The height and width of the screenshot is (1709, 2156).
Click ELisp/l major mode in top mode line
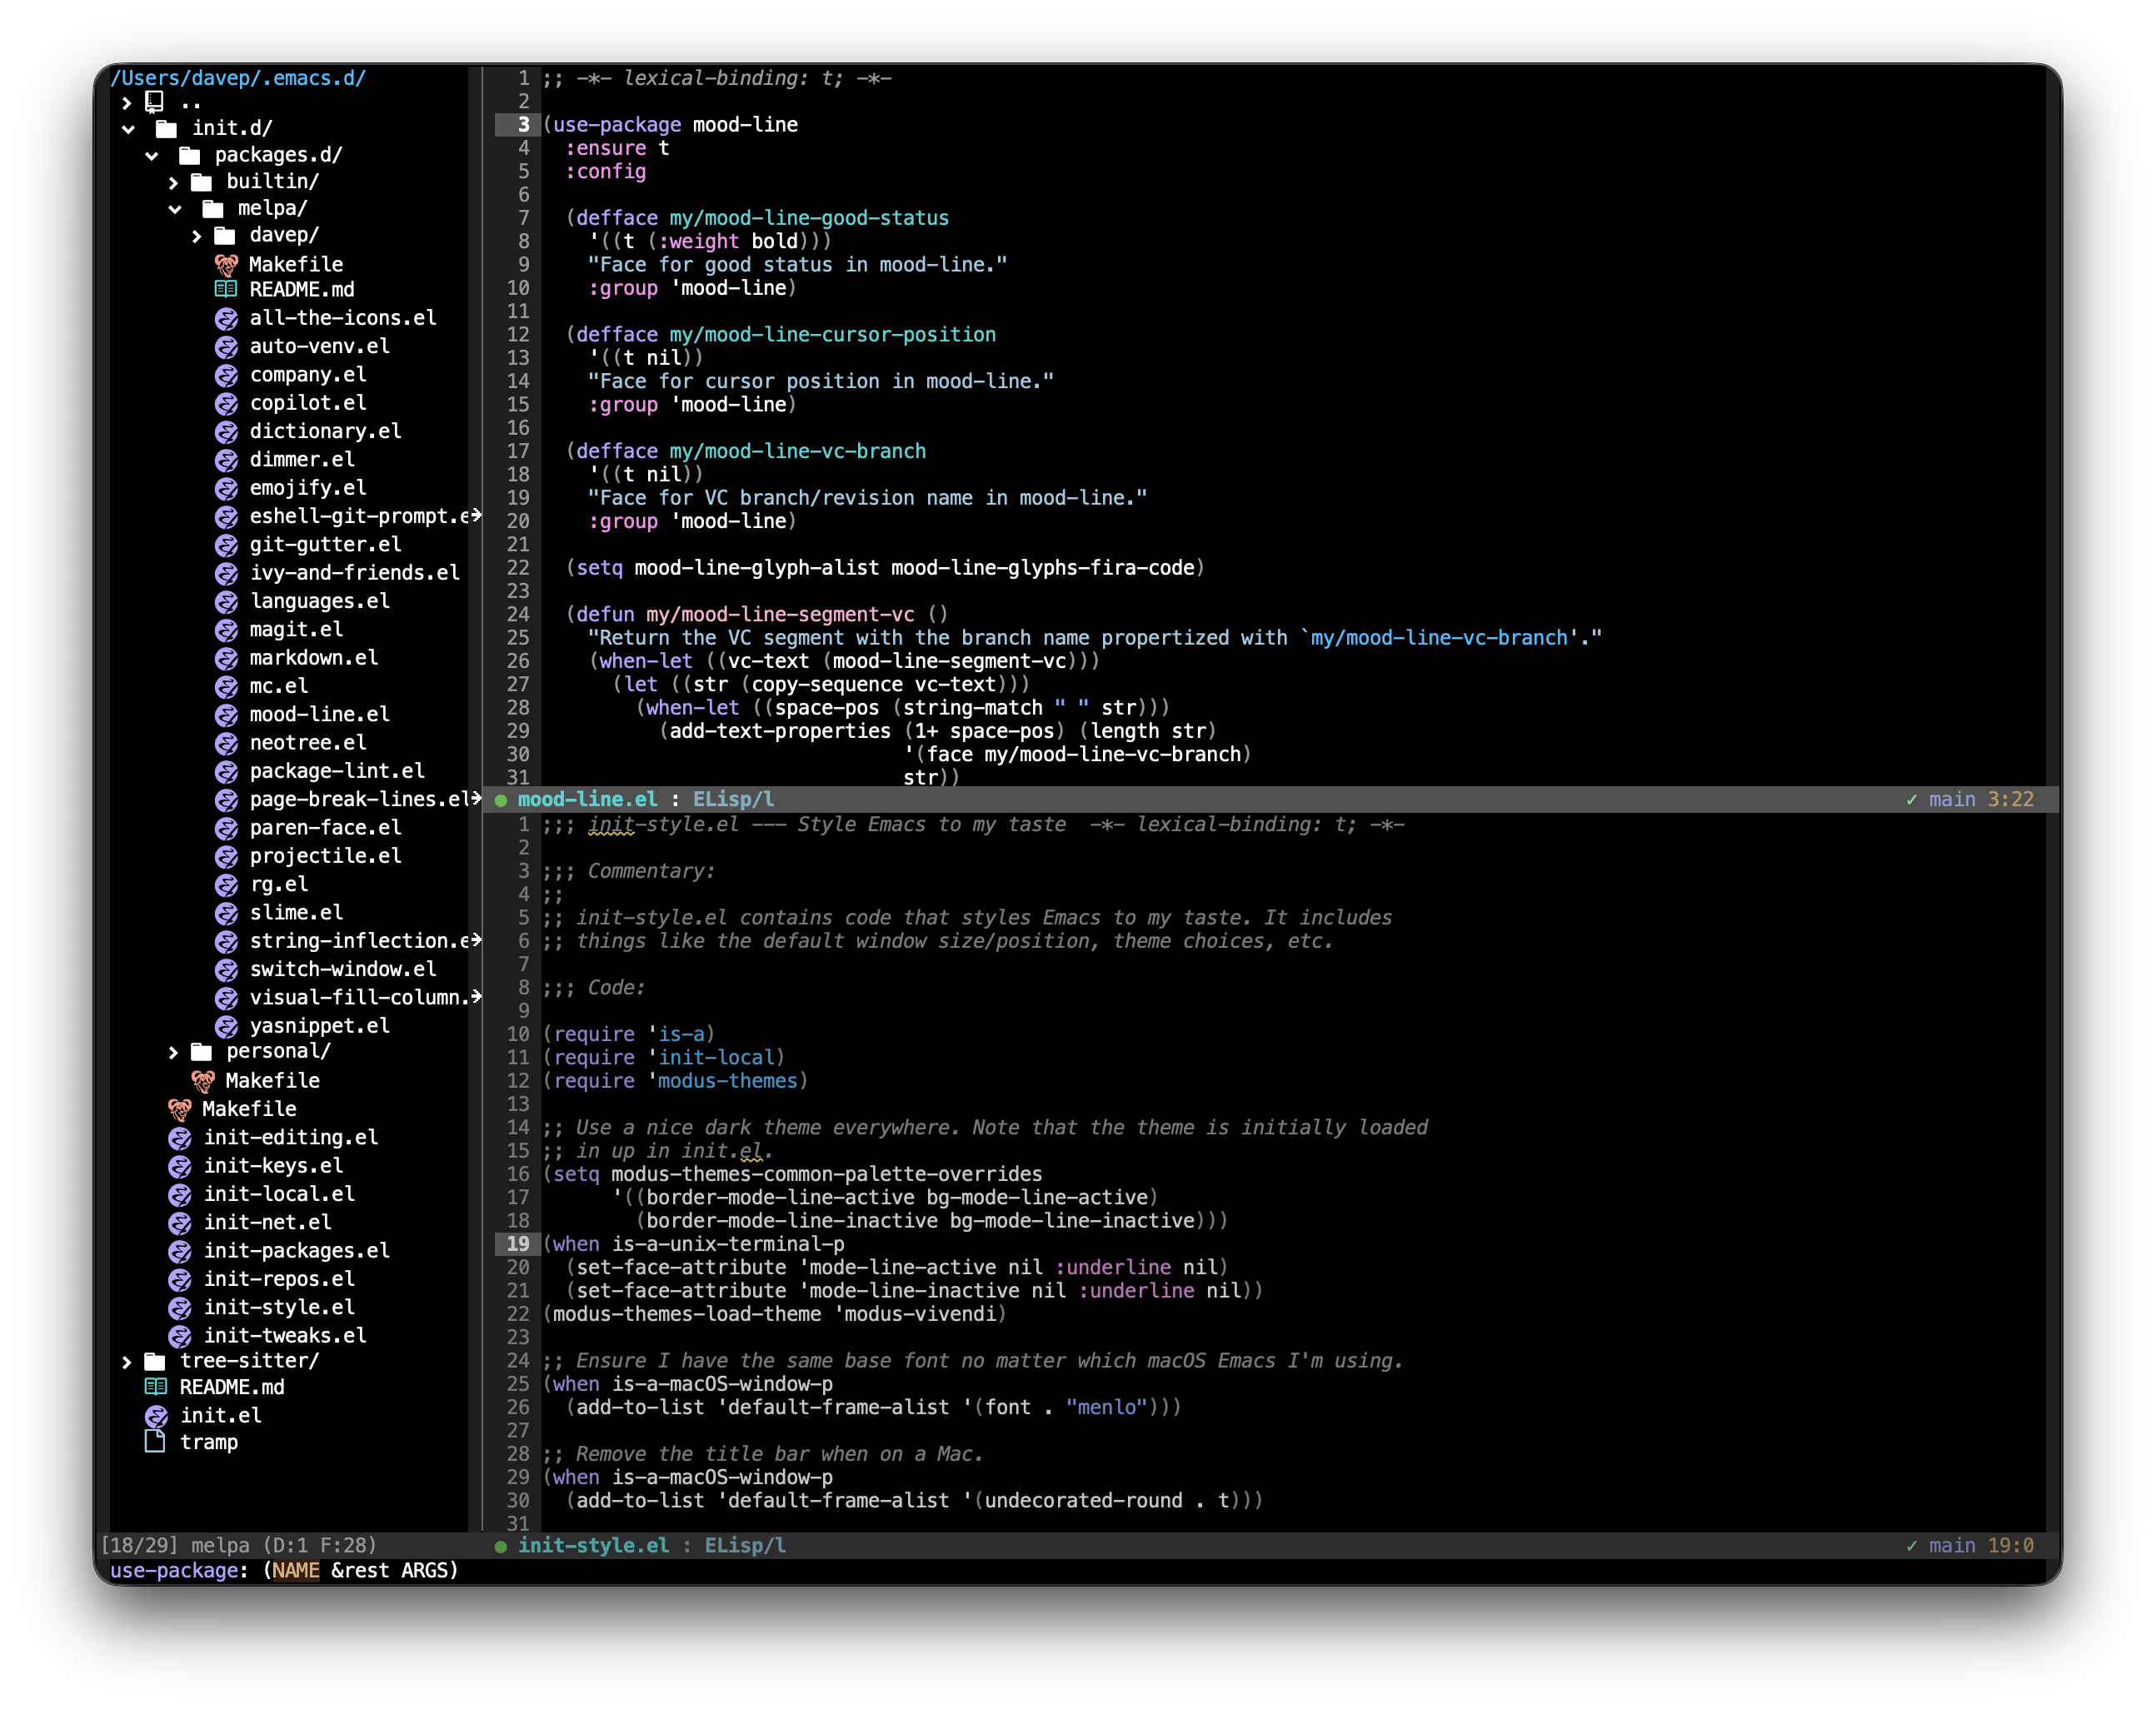pyautogui.click(x=733, y=800)
